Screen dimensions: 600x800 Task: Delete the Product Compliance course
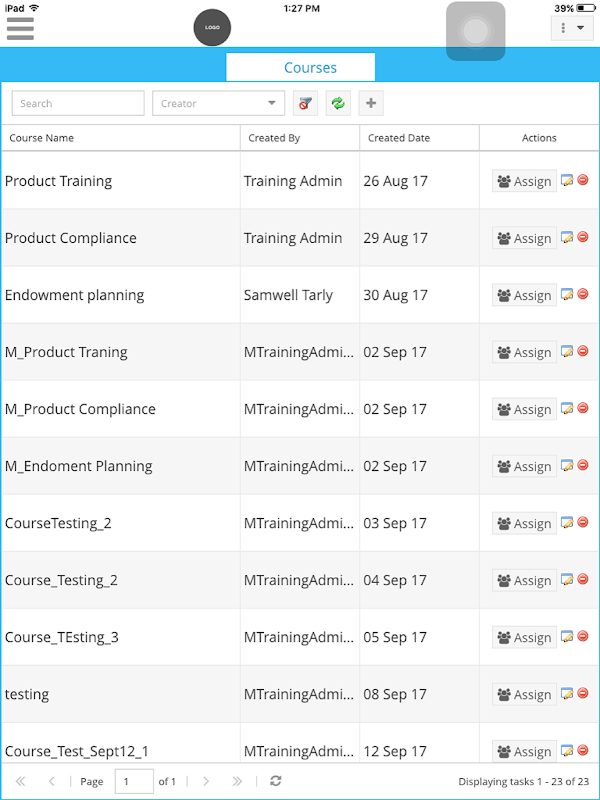click(583, 237)
